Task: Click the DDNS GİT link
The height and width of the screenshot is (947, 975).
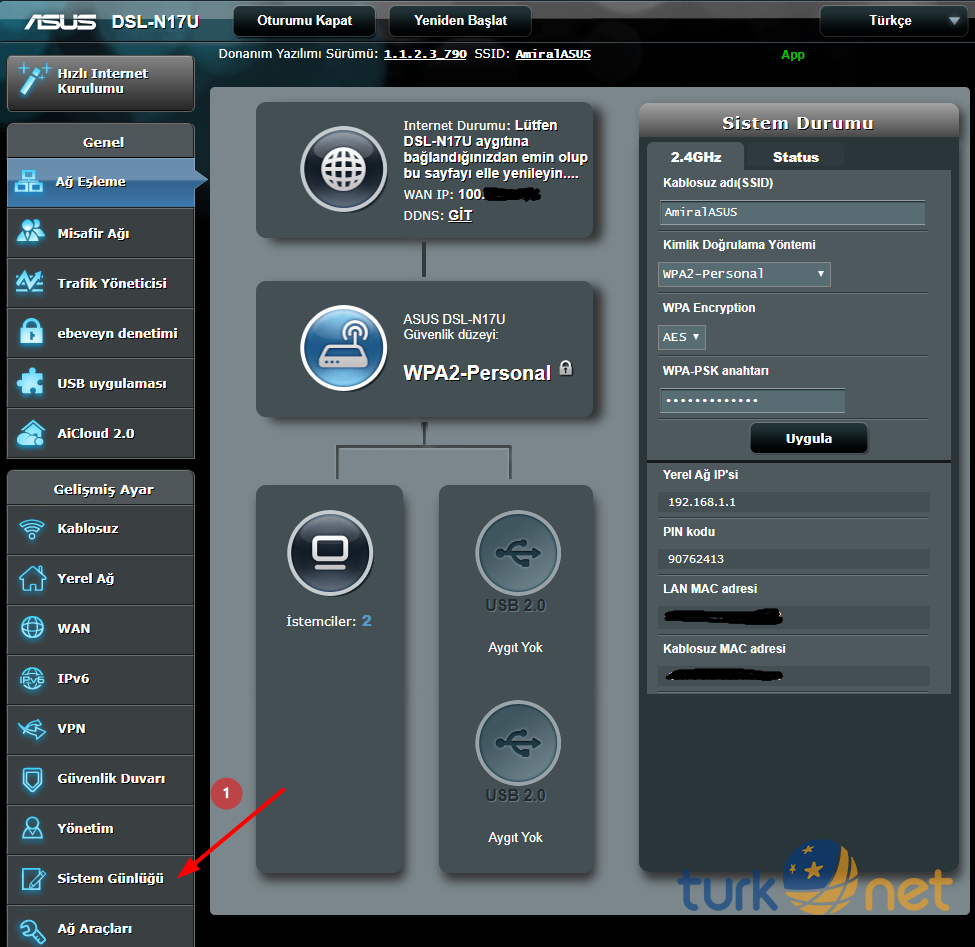Action: (460, 215)
